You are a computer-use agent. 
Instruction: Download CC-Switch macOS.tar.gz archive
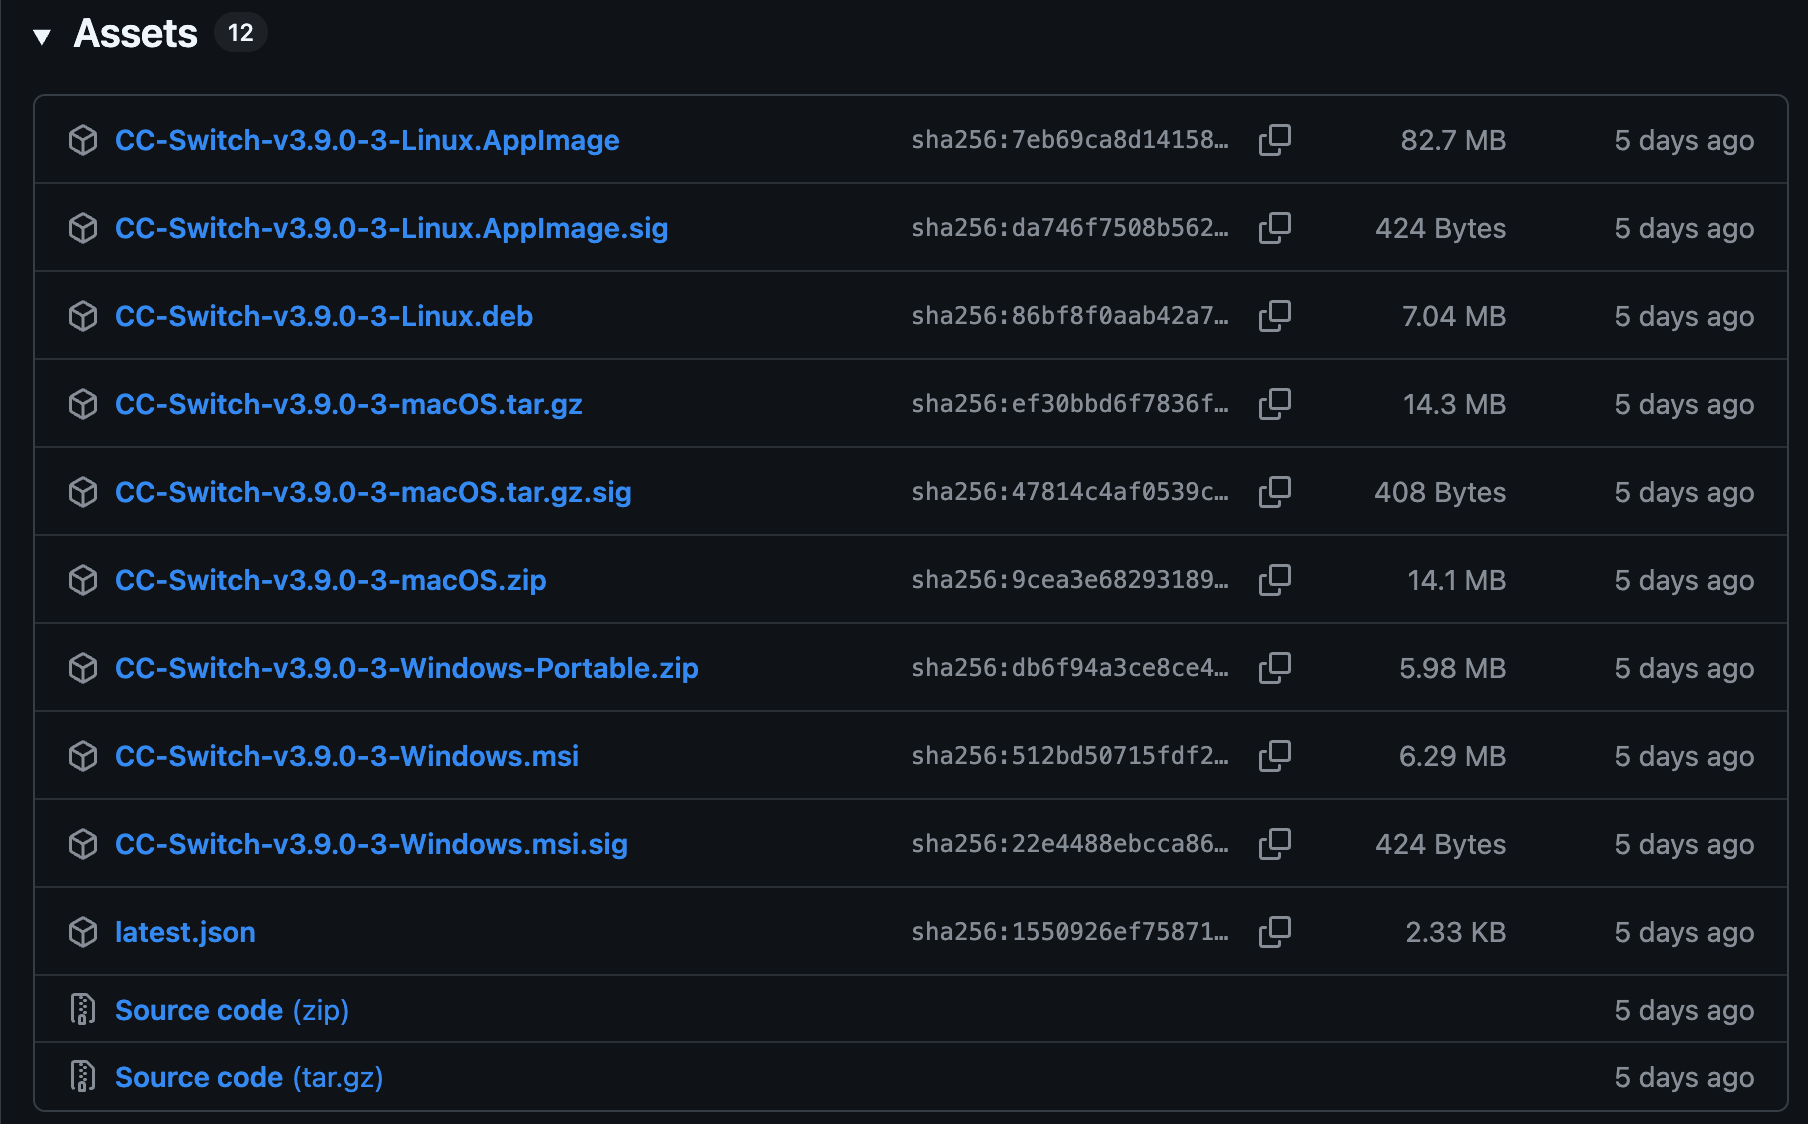point(348,404)
